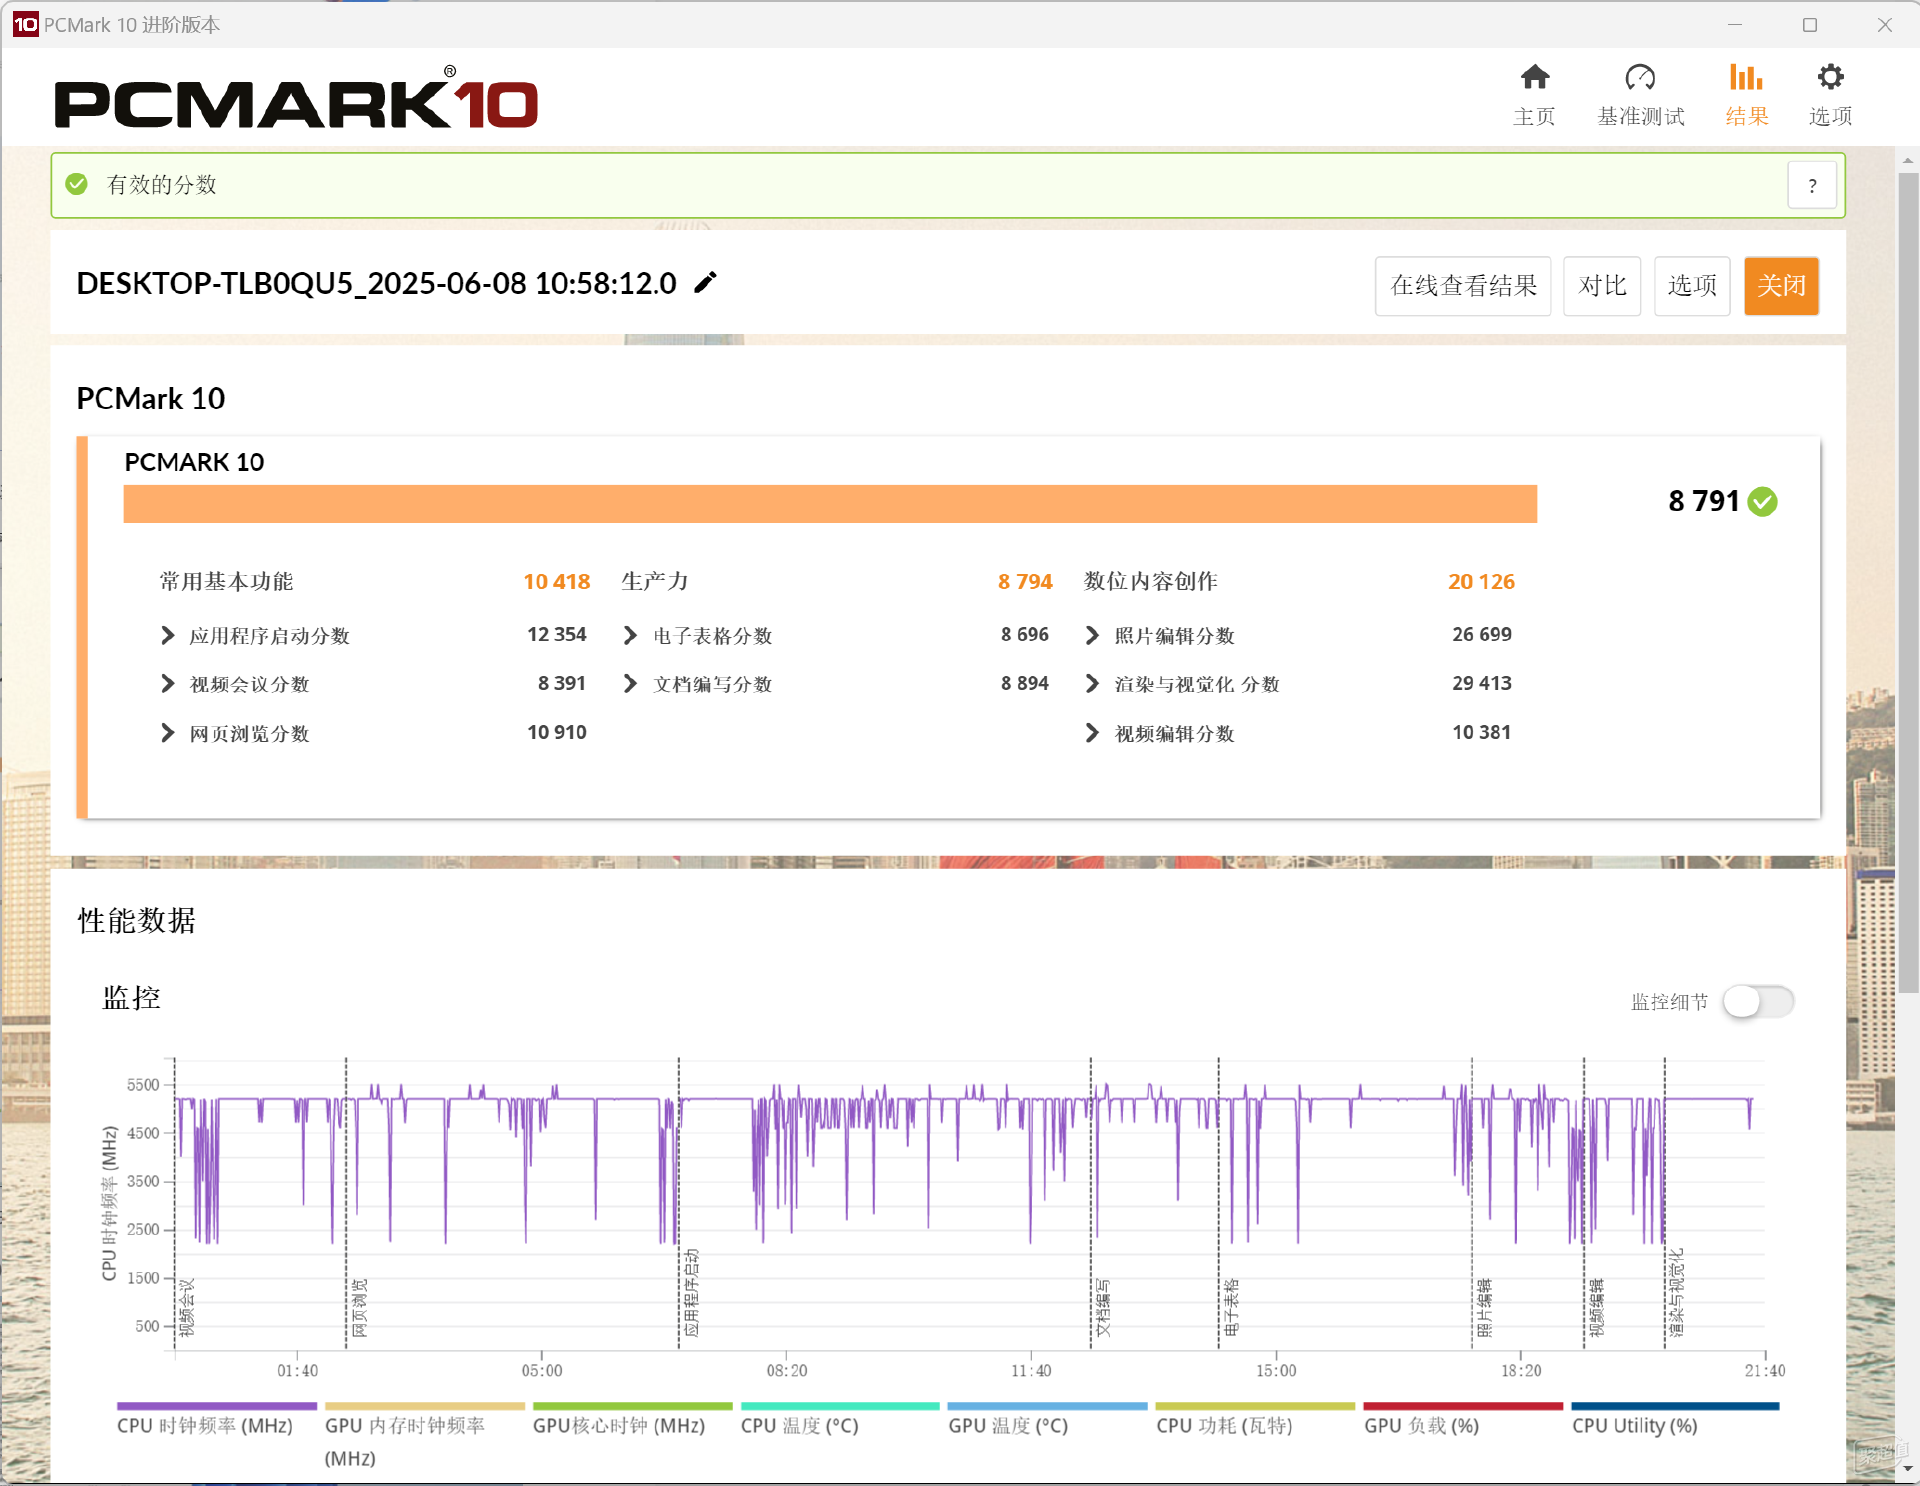Click the 网页浏览 marker in chart
Viewport: 1920px width, 1486px height.
pyautogui.click(x=360, y=1307)
